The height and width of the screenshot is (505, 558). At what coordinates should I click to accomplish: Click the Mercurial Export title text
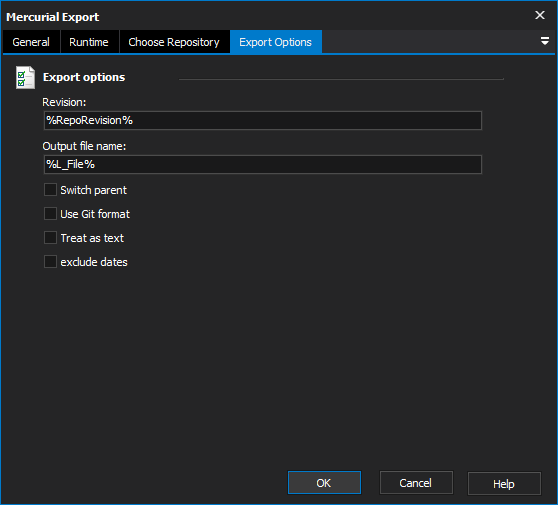click(x=53, y=17)
